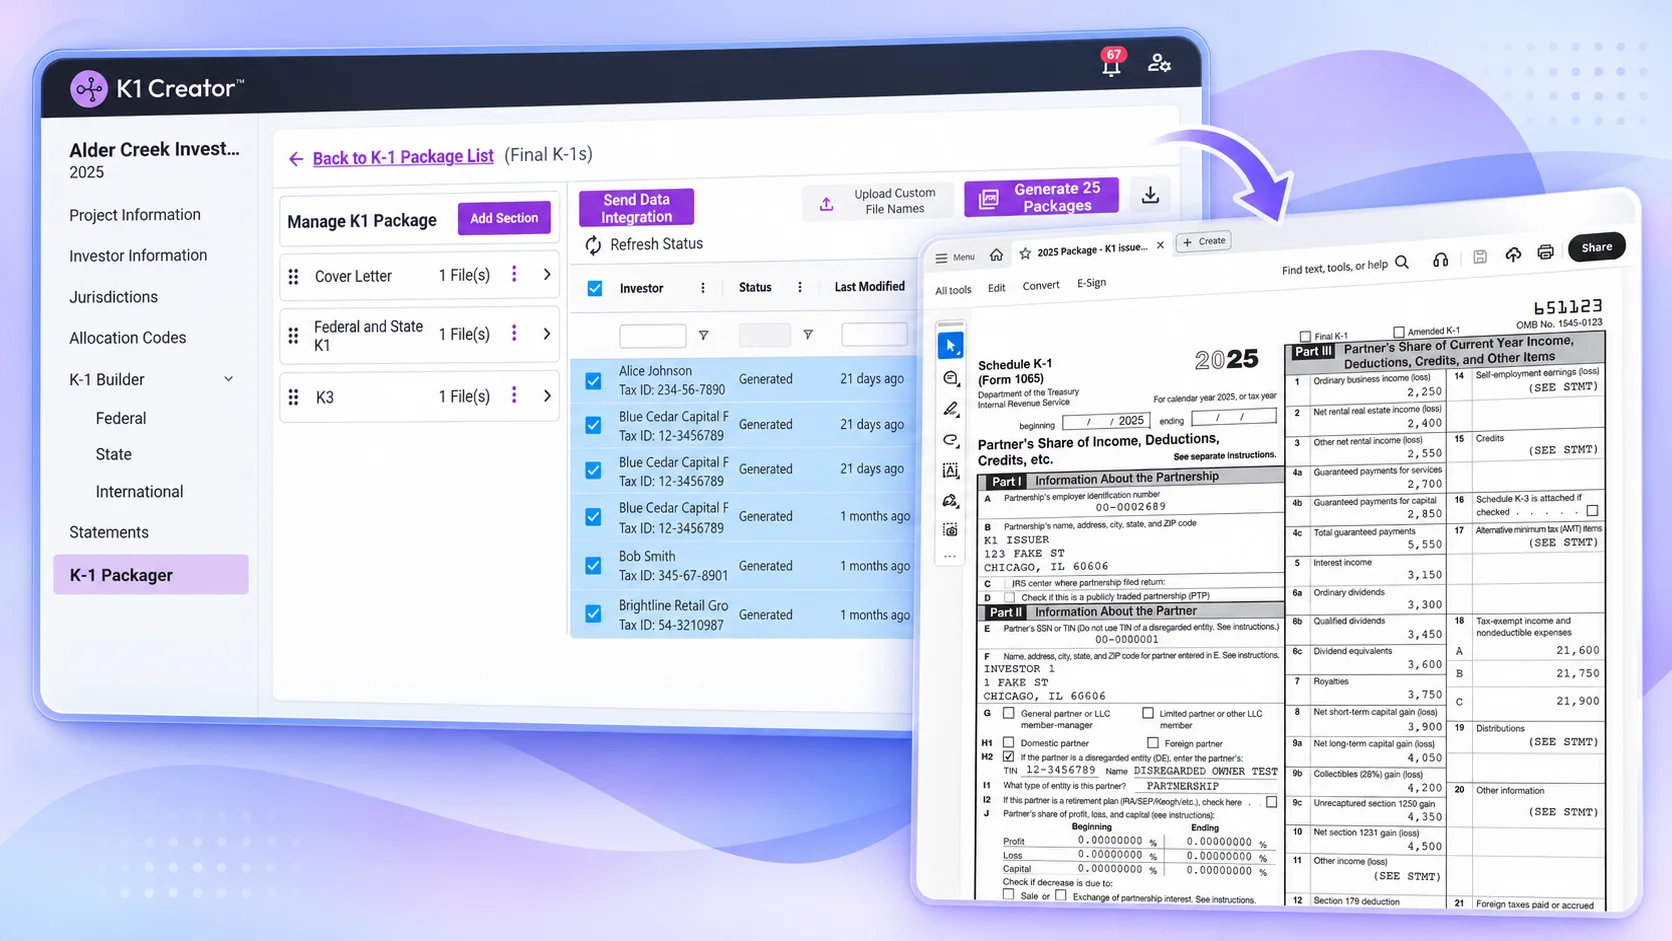1672x941 pixels.
Task: Follow Back to K-1 Package List link
Action: (x=403, y=157)
